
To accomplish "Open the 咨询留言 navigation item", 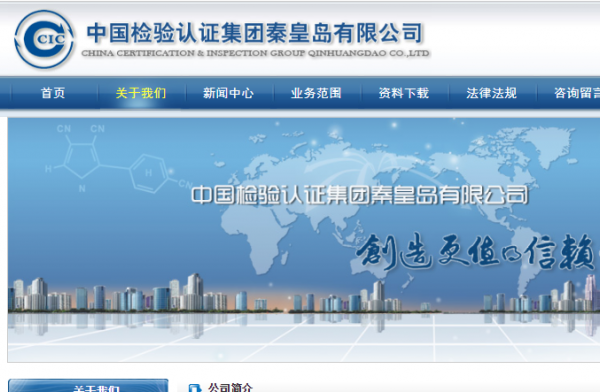I will click(577, 93).
